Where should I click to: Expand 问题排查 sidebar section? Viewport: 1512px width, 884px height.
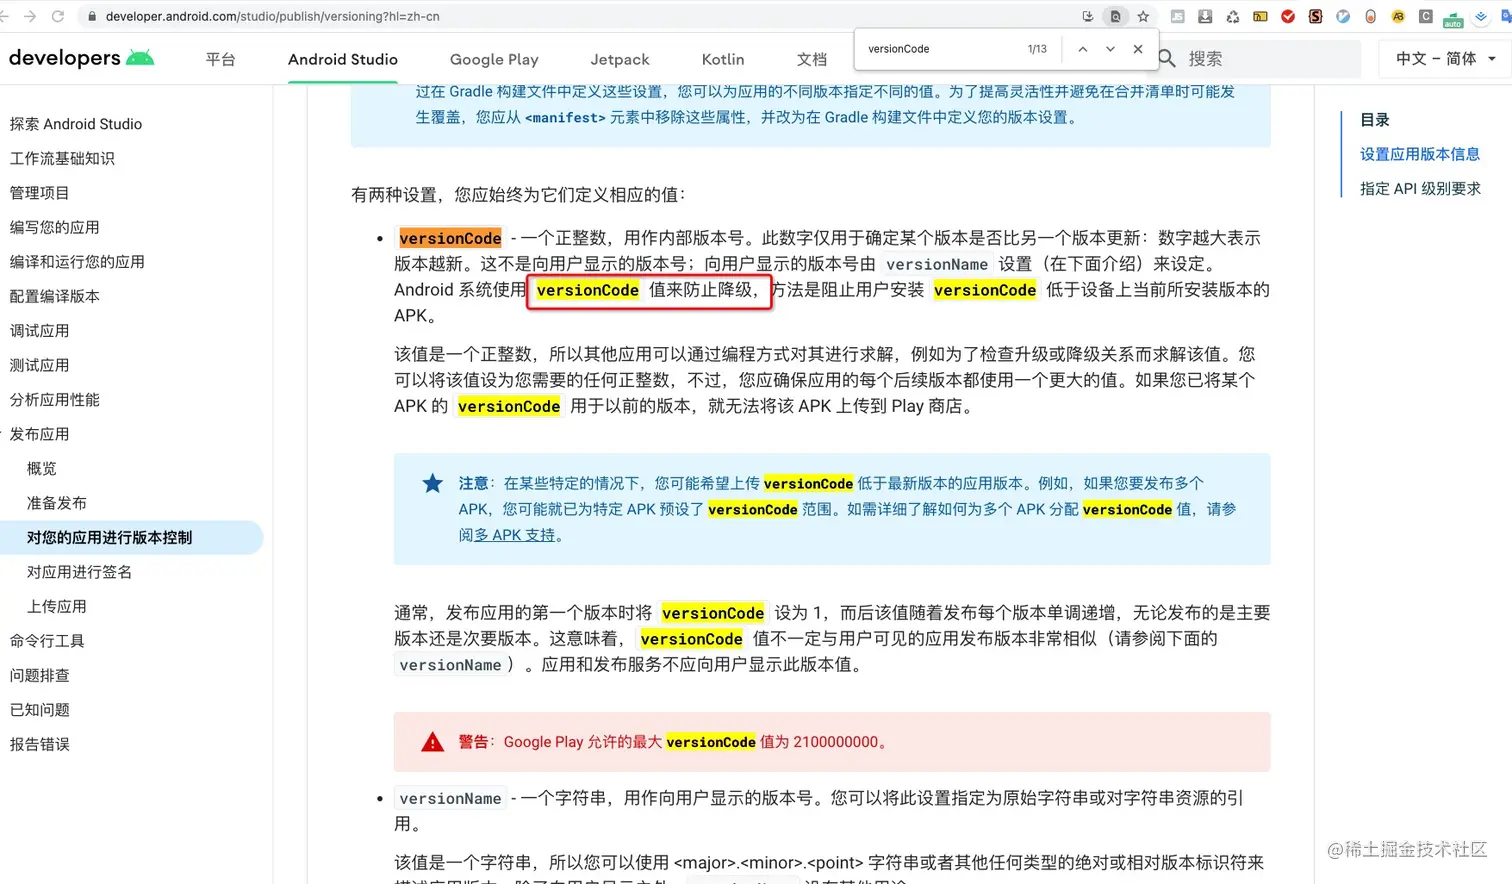point(39,676)
